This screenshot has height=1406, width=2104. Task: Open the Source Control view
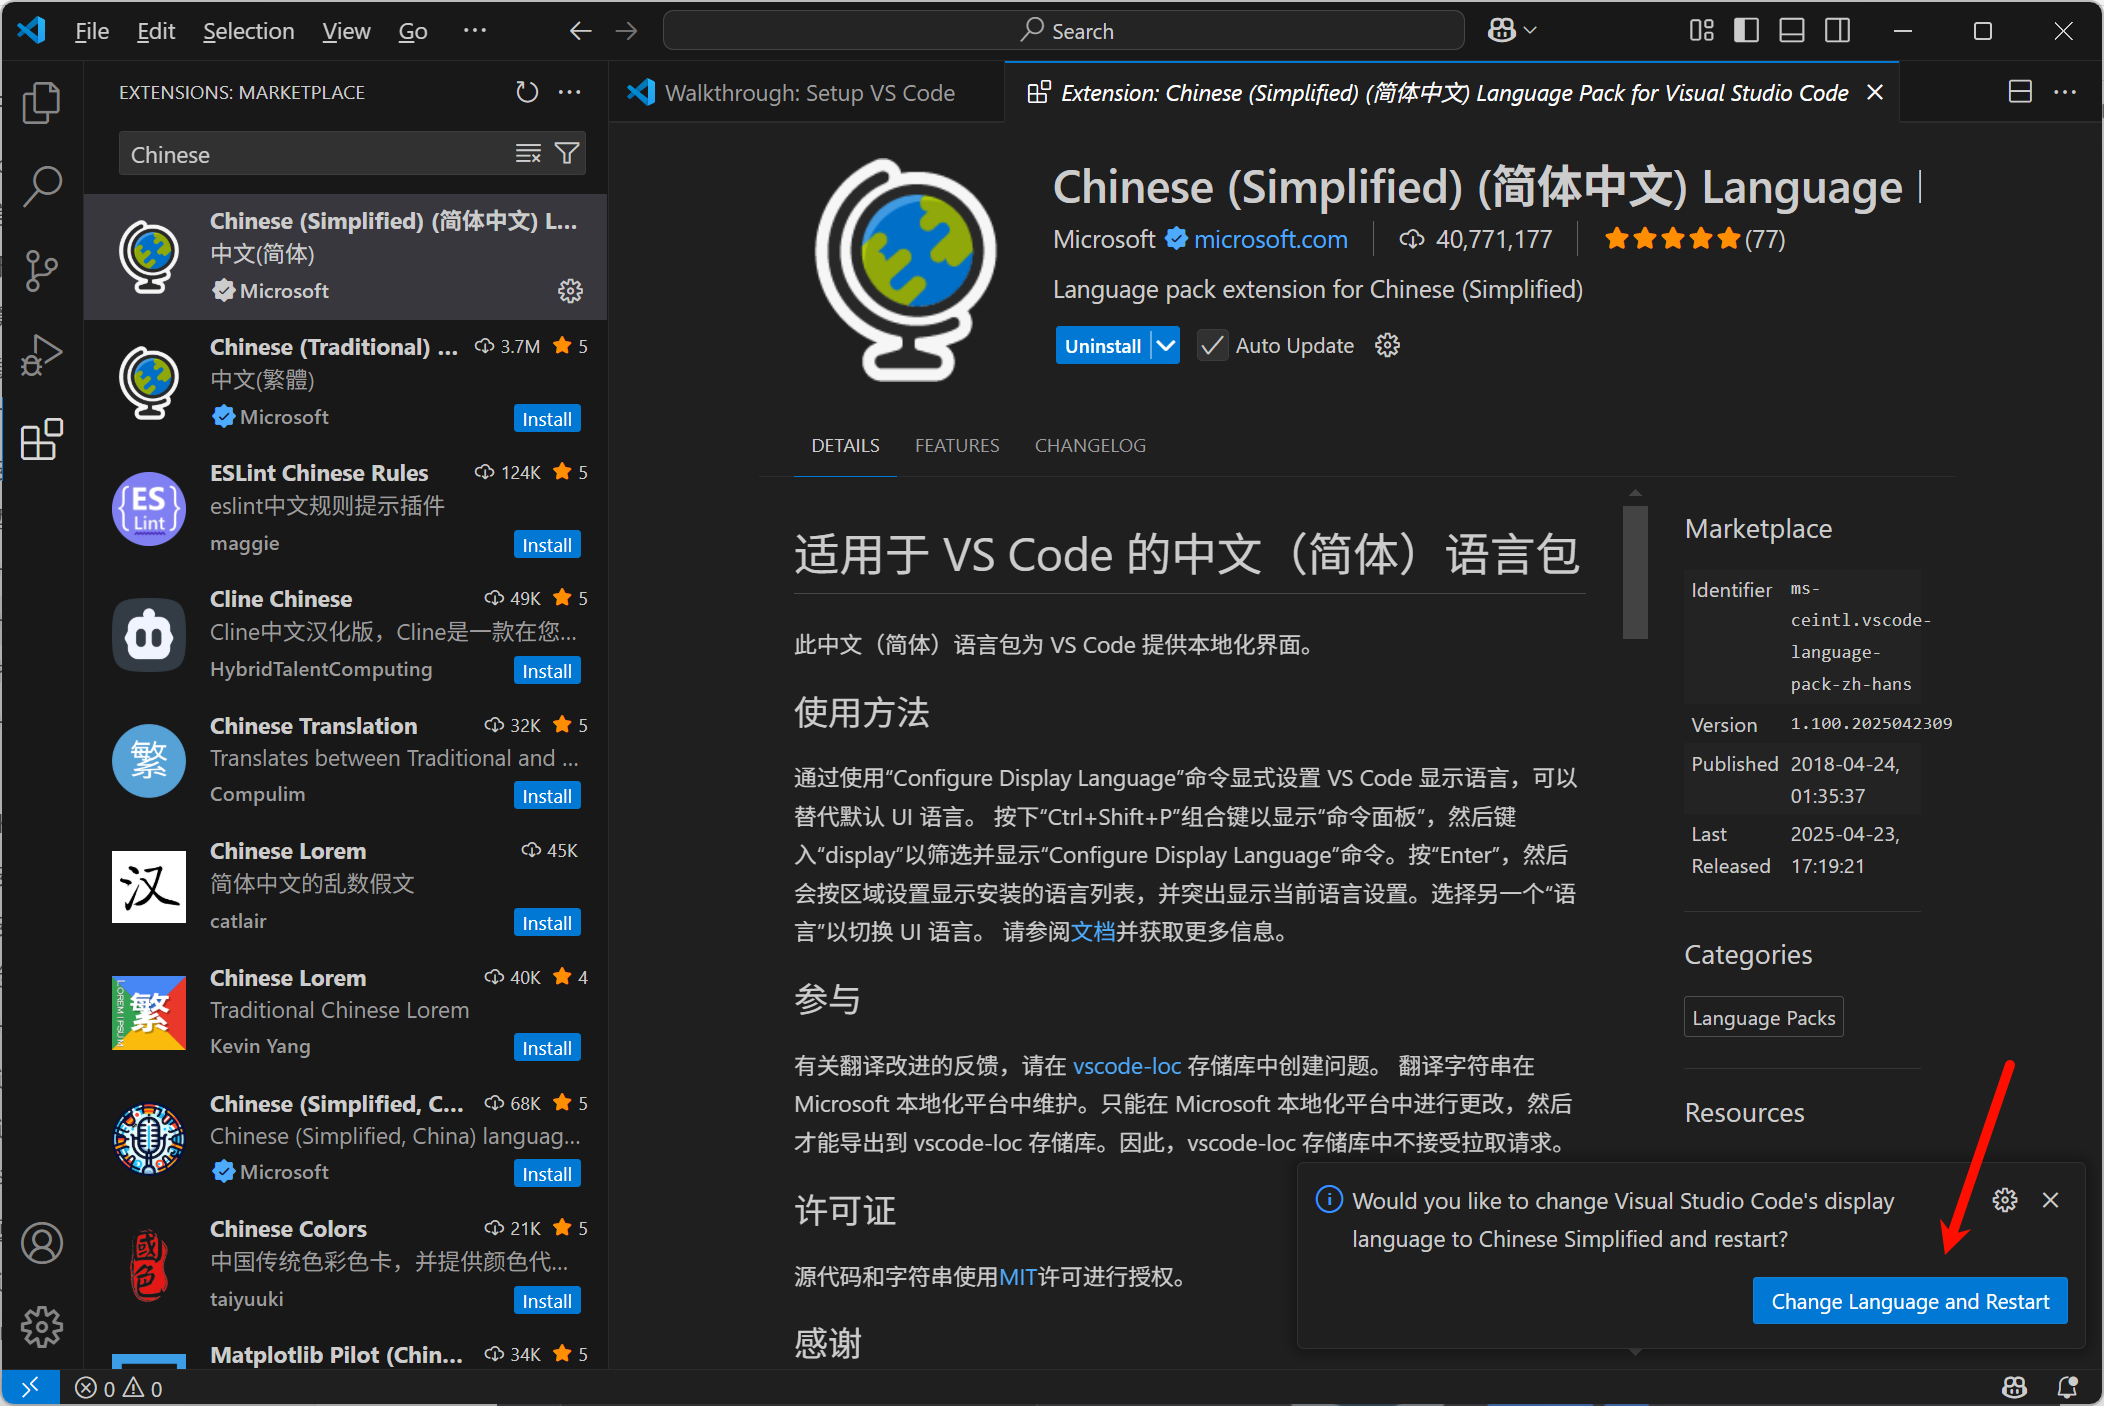click(x=41, y=270)
